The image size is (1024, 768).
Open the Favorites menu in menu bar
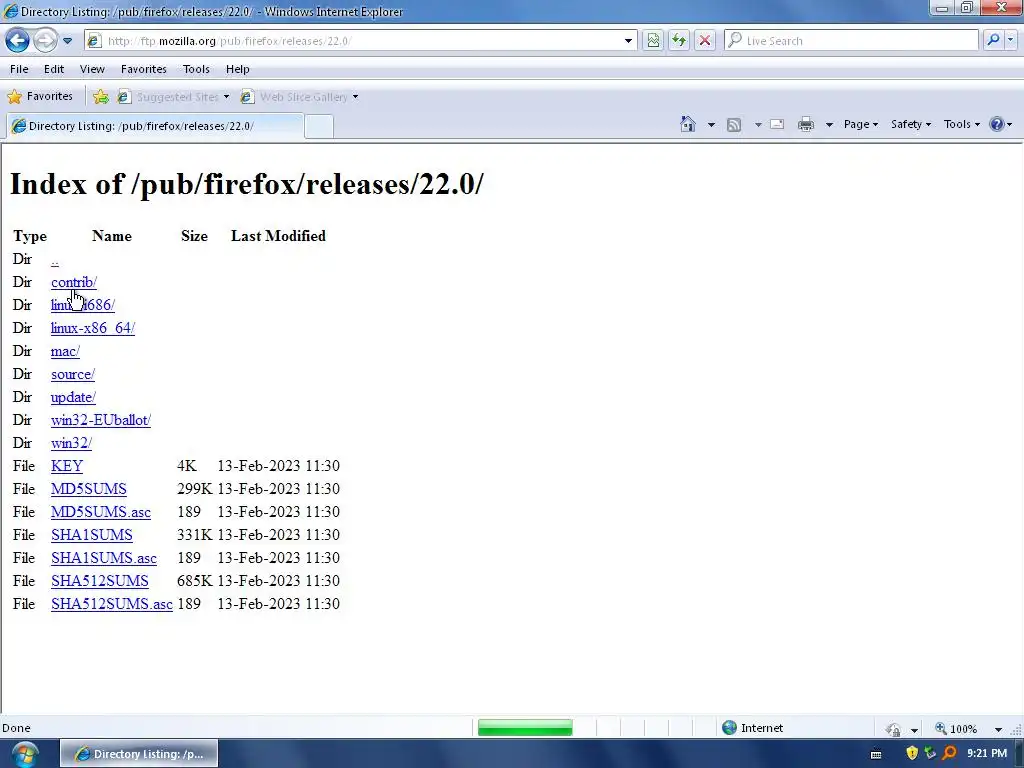pos(144,69)
